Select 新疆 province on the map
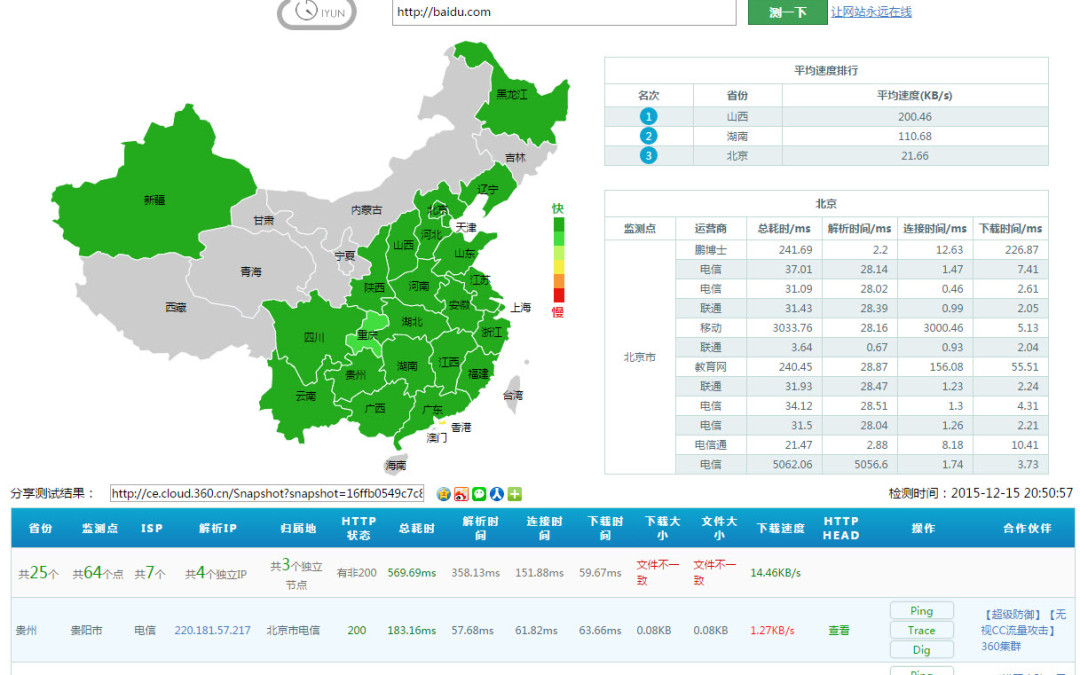 pyautogui.click(x=154, y=200)
